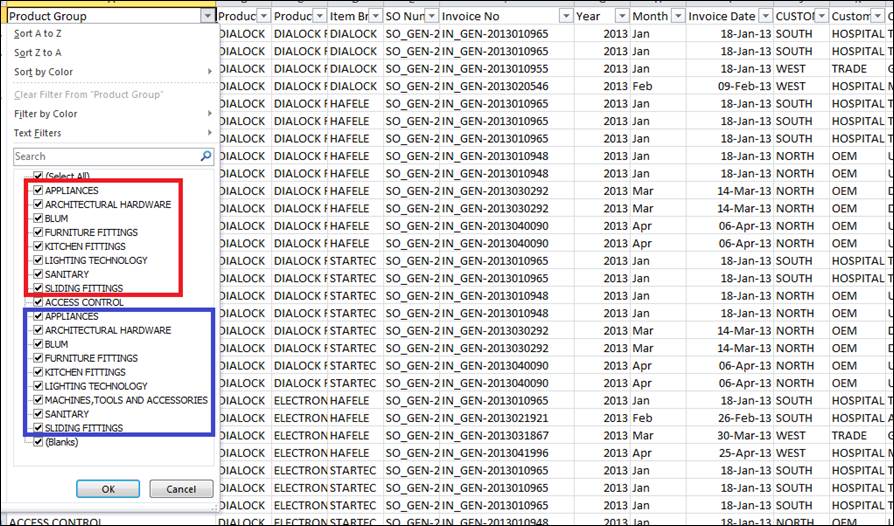
Task: Uncheck SLIDING FITTINGS checkbox just above ACCESS CONTROL
Action: pos(38,288)
